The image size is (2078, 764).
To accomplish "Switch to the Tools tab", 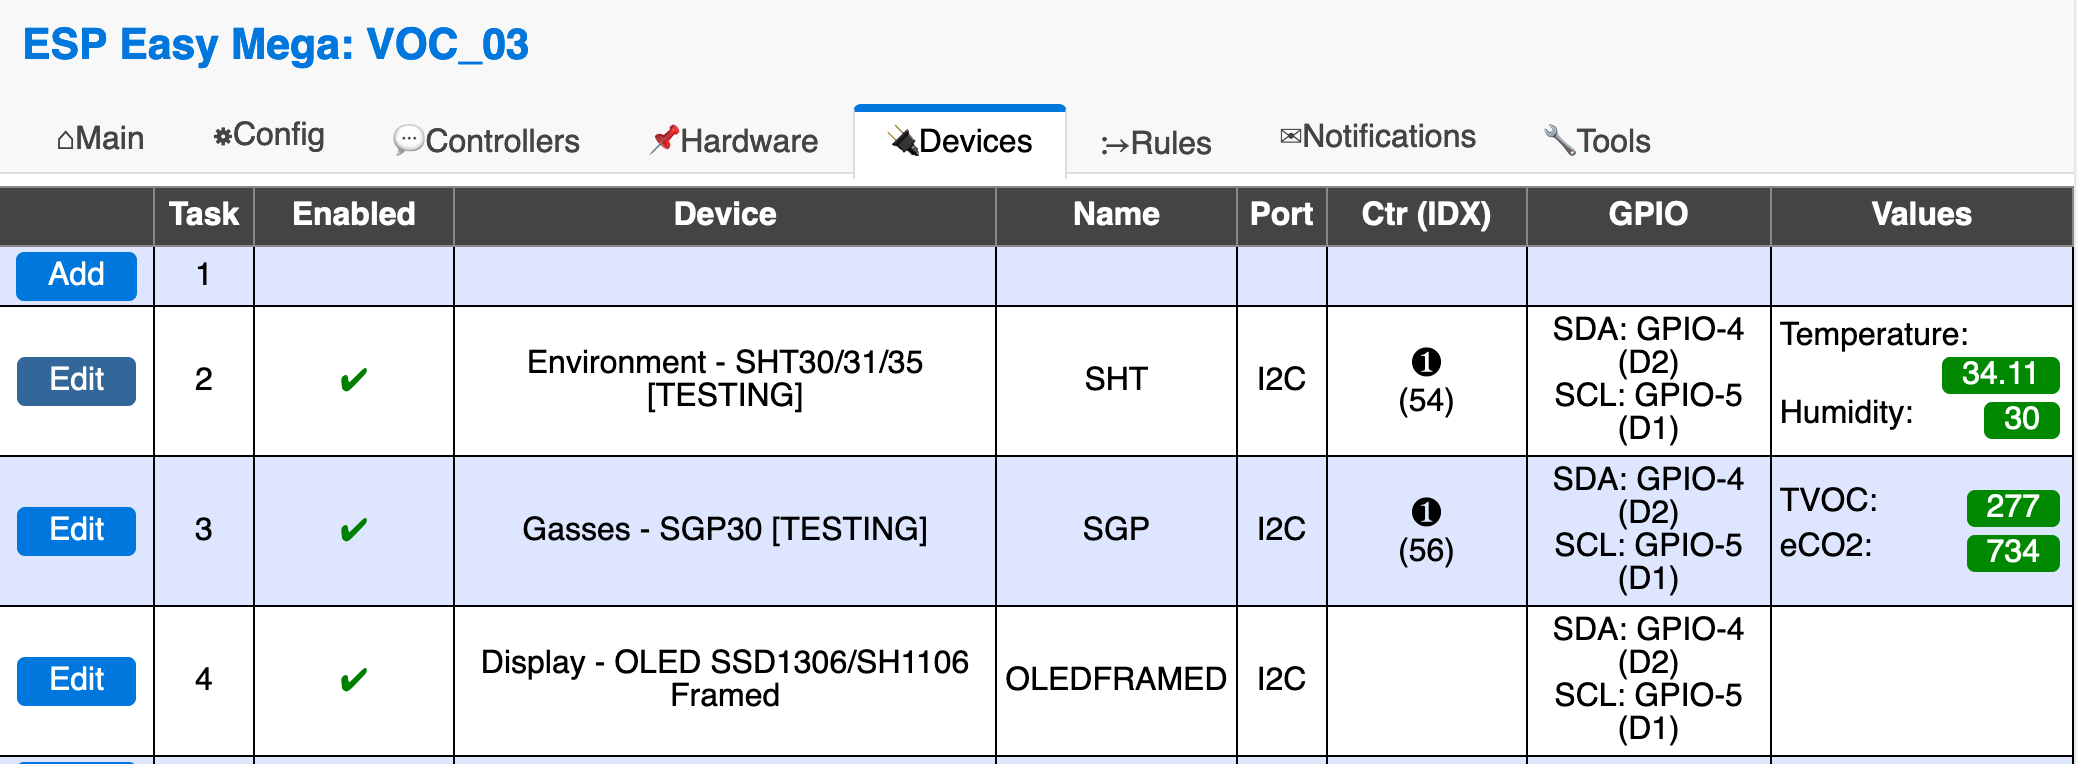I will click(x=1597, y=141).
